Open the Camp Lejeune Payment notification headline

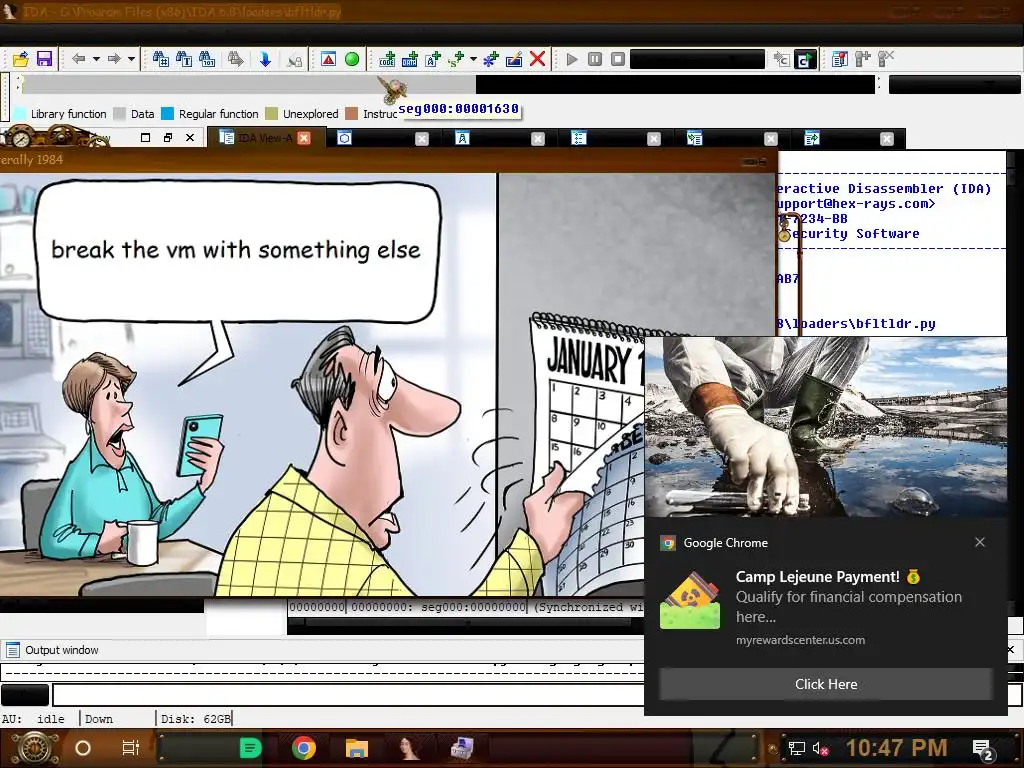click(x=827, y=577)
